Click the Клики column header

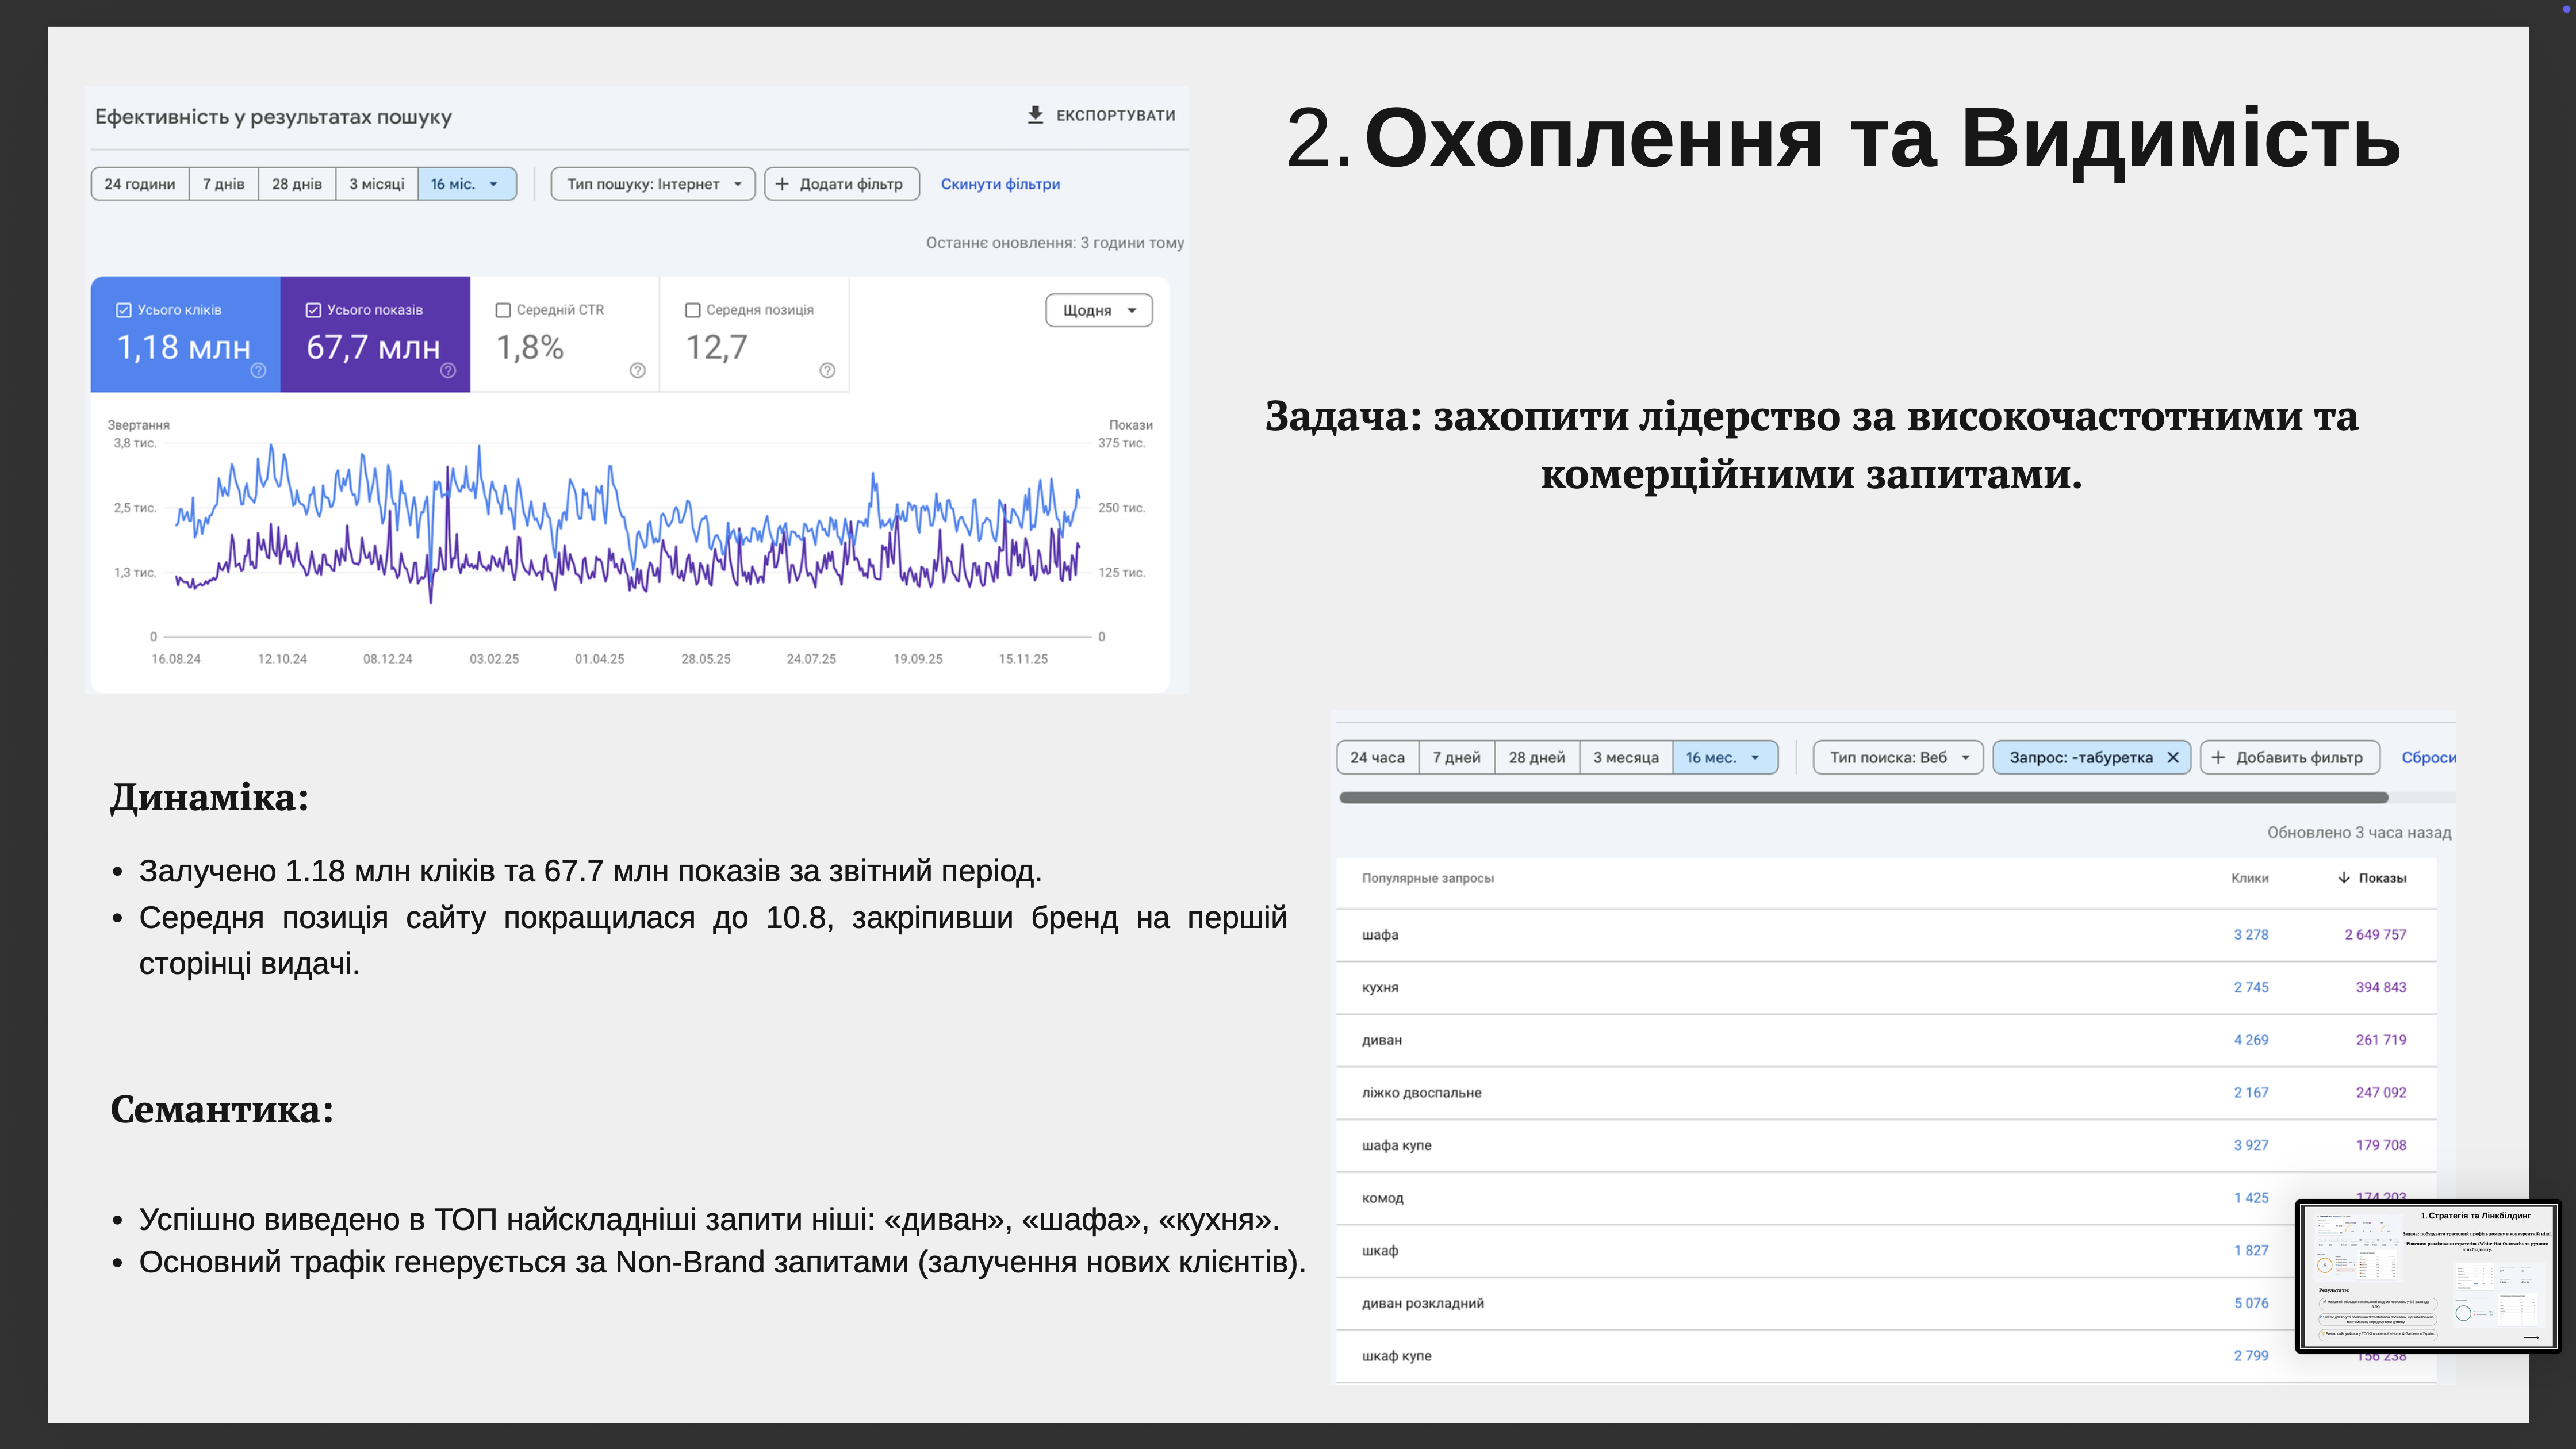[2249, 878]
